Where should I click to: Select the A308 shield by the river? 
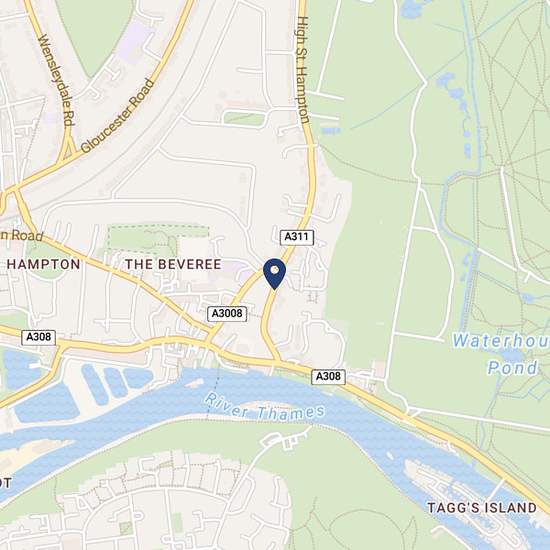(x=328, y=377)
